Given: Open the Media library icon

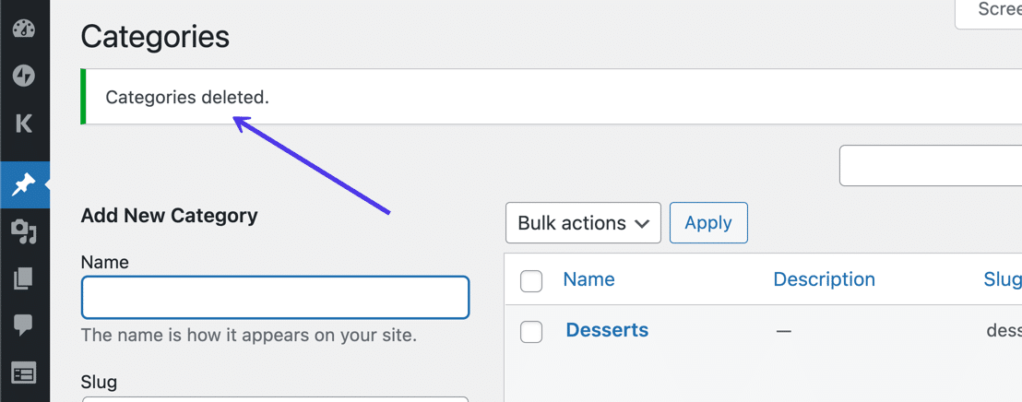Looking at the screenshot, I should click(x=24, y=232).
